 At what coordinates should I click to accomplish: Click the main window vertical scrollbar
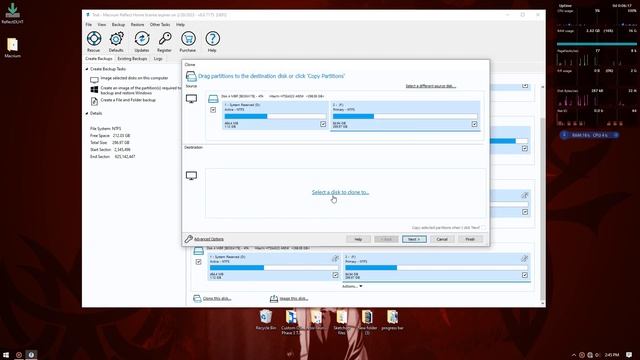542,195
